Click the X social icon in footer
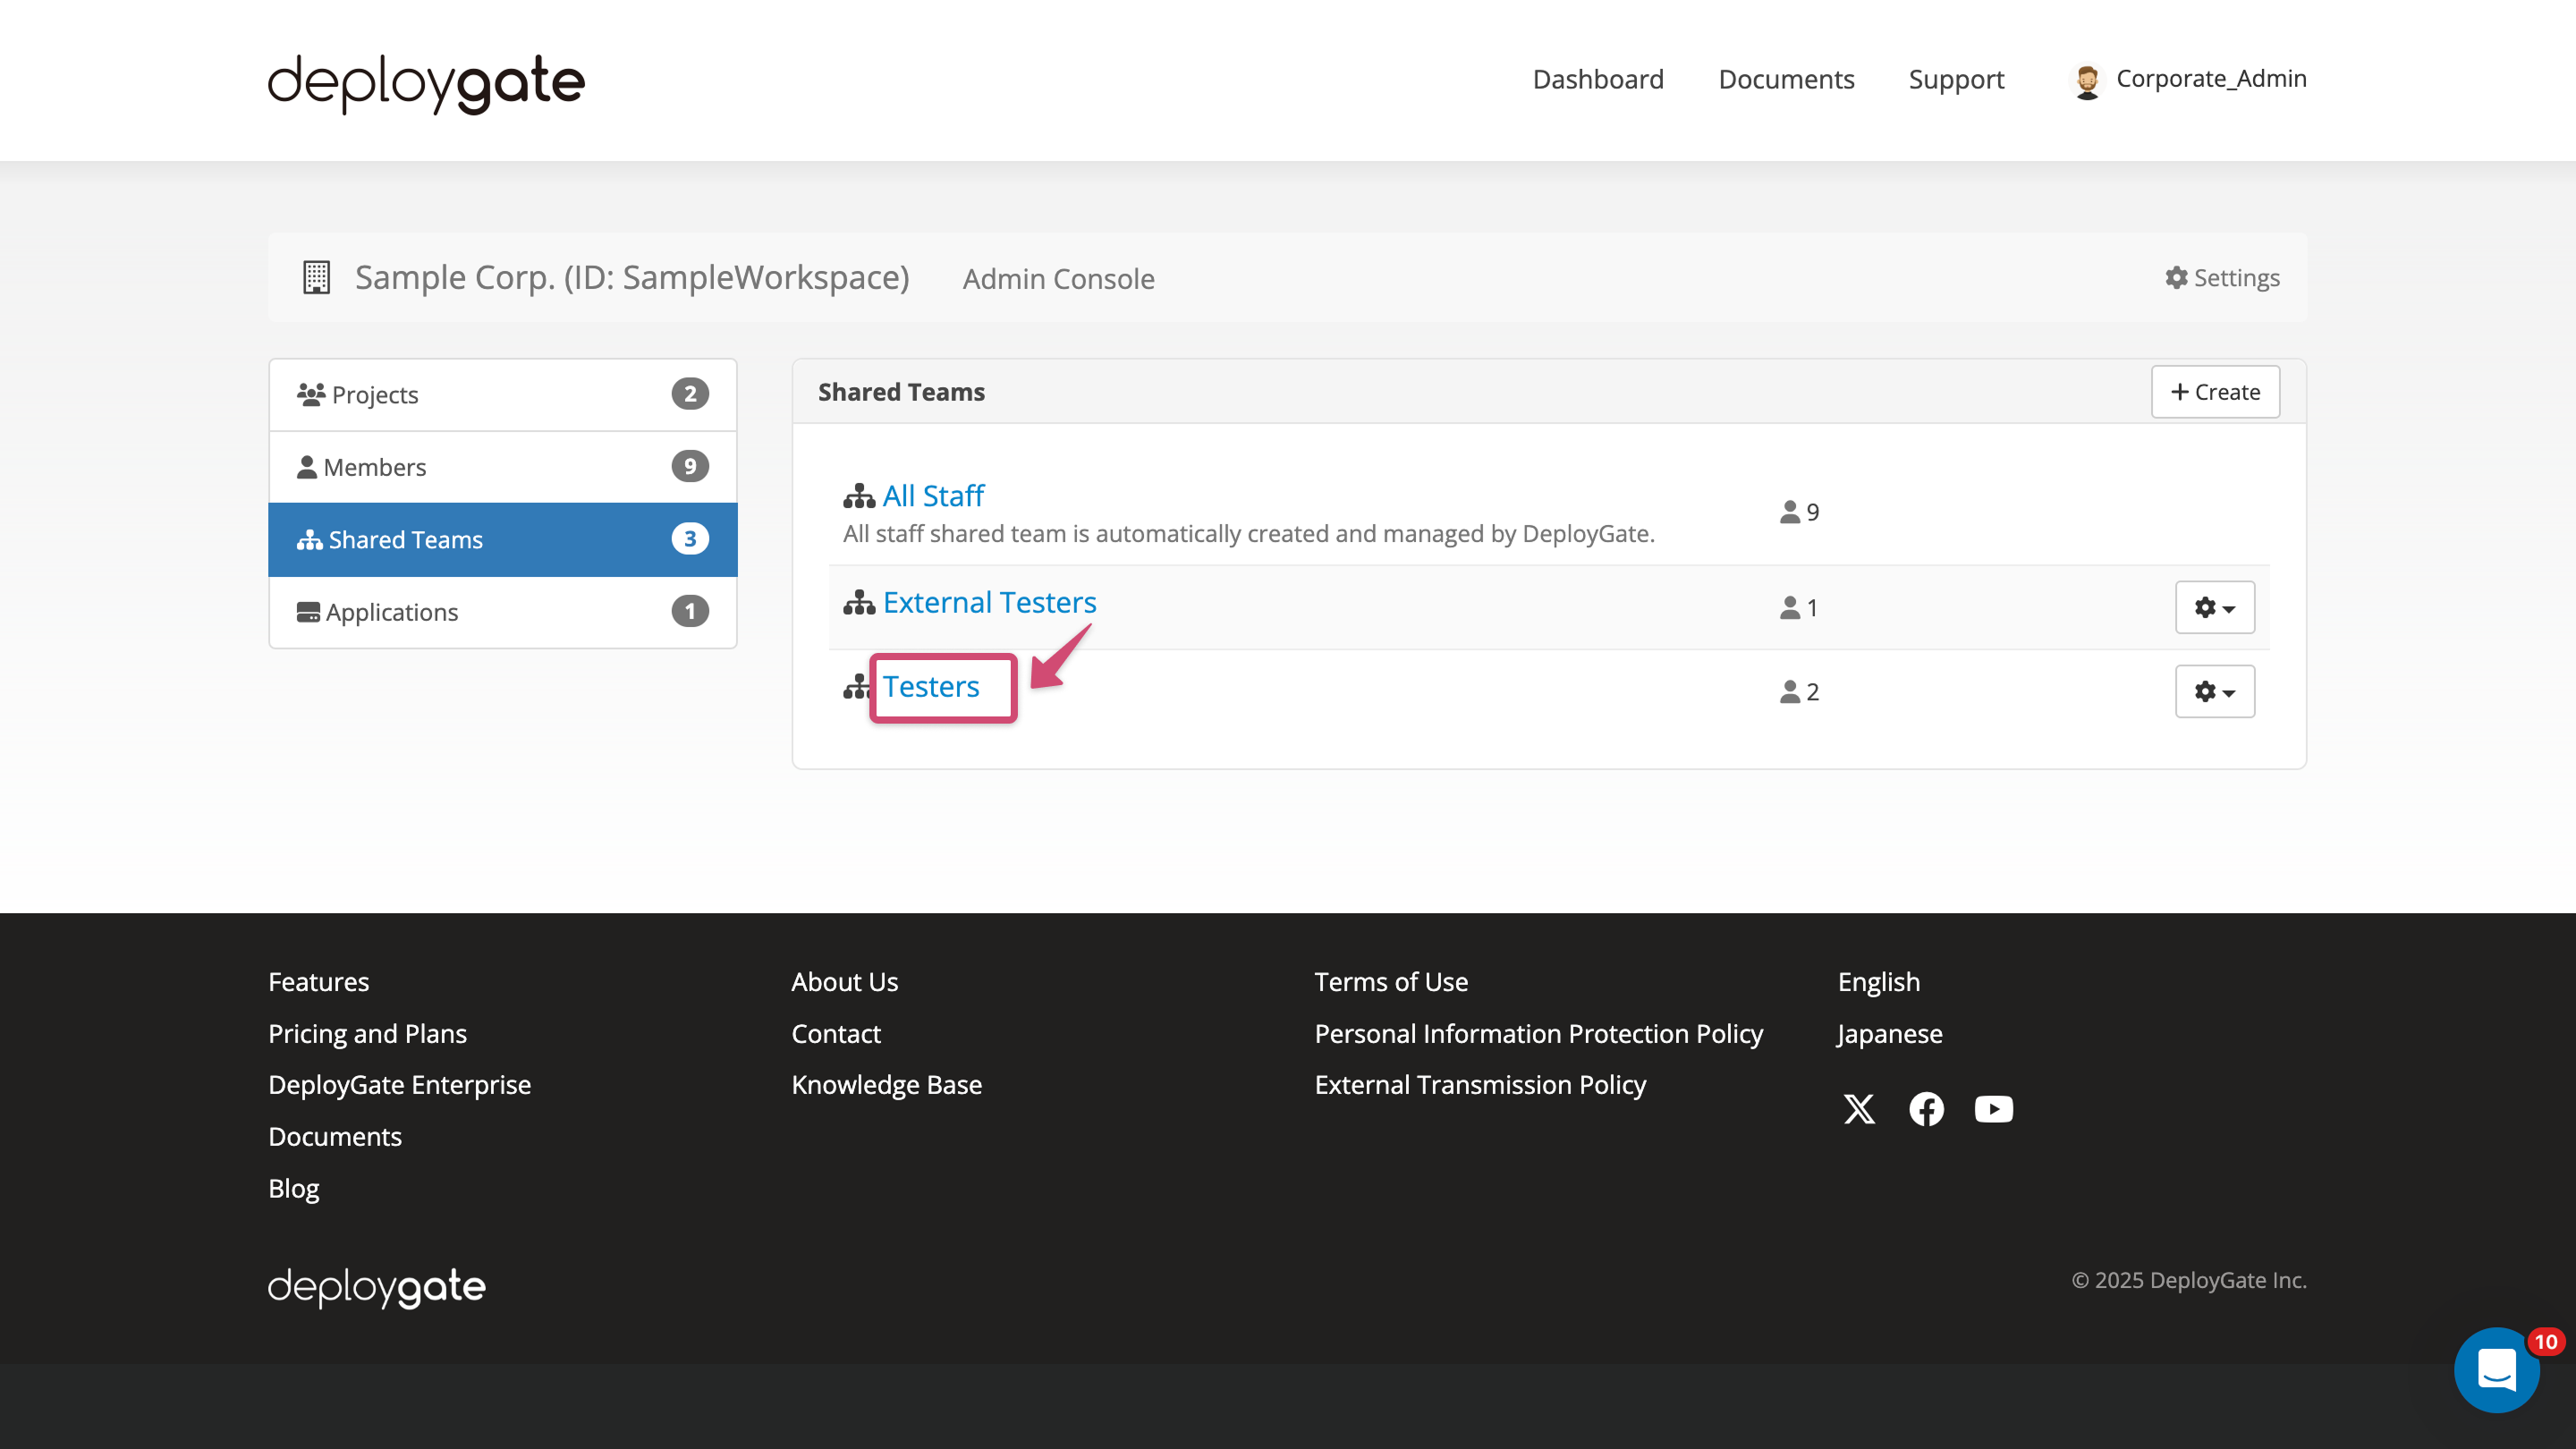The image size is (2576, 1449). pyautogui.click(x=1858, y=1108)
